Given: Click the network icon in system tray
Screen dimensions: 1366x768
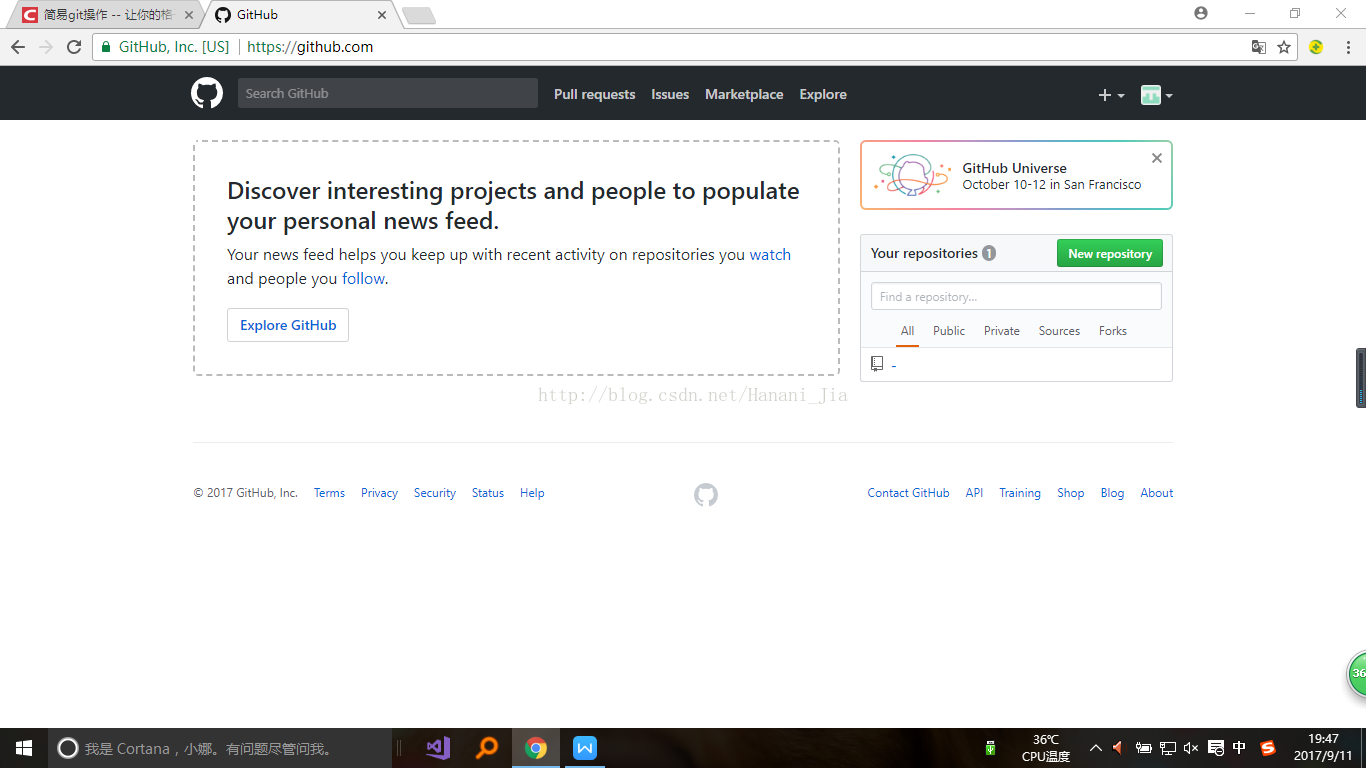Looking at the screenshot, I should point(1167,748).
